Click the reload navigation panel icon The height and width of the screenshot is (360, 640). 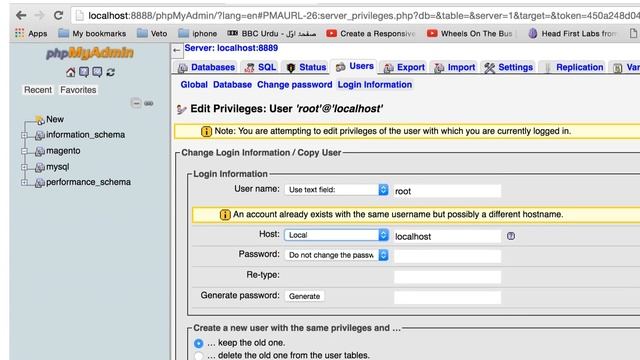point(110,72)
